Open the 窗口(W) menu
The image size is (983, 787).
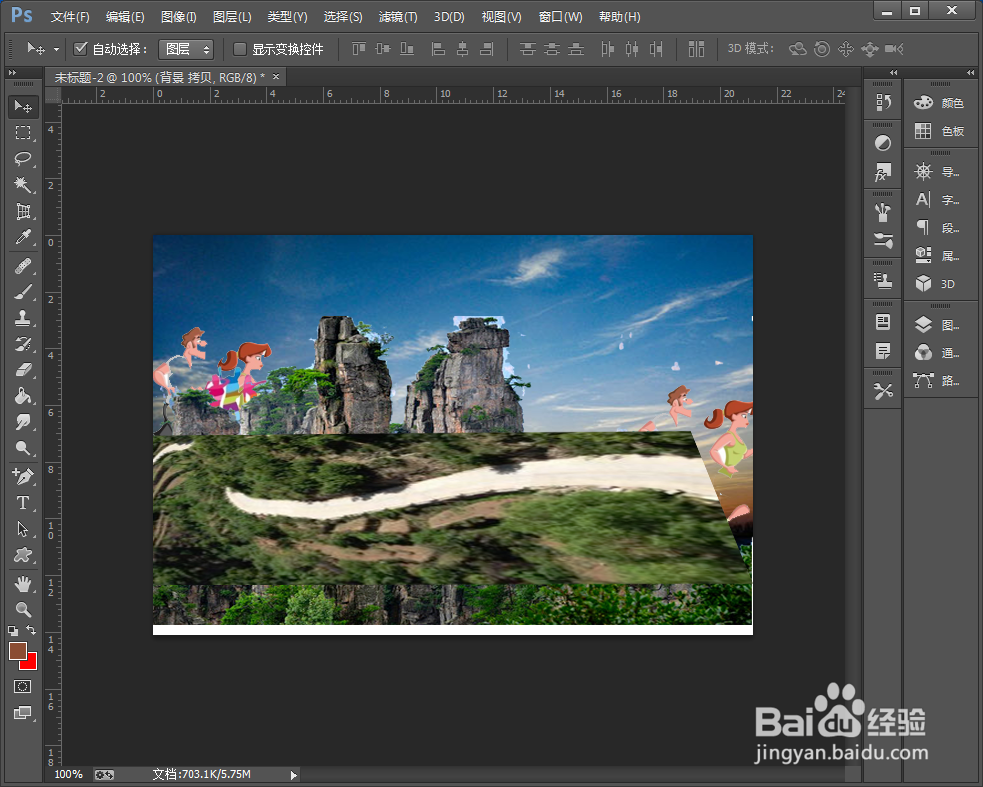pyautogui.click(x=560, y=17)
